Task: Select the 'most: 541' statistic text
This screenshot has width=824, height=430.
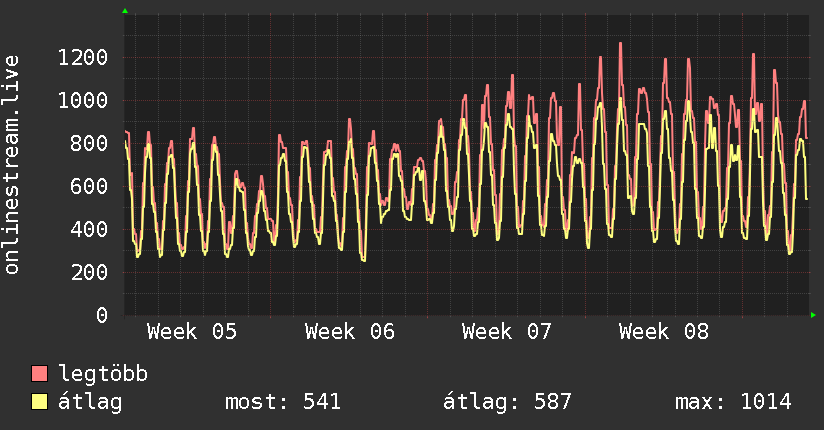Action: tap(283, 402)
